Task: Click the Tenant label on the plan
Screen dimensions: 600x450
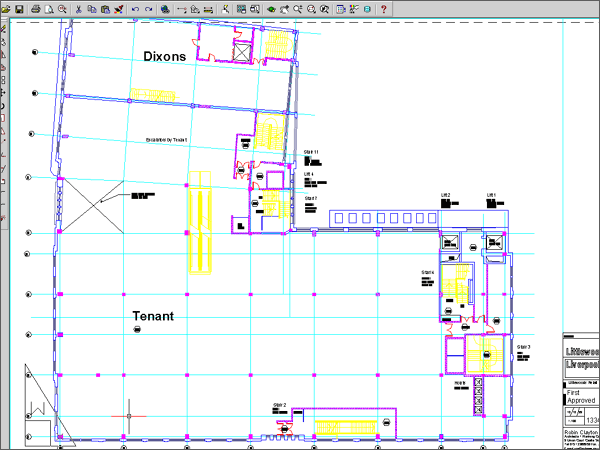Action: pos(153,316)
